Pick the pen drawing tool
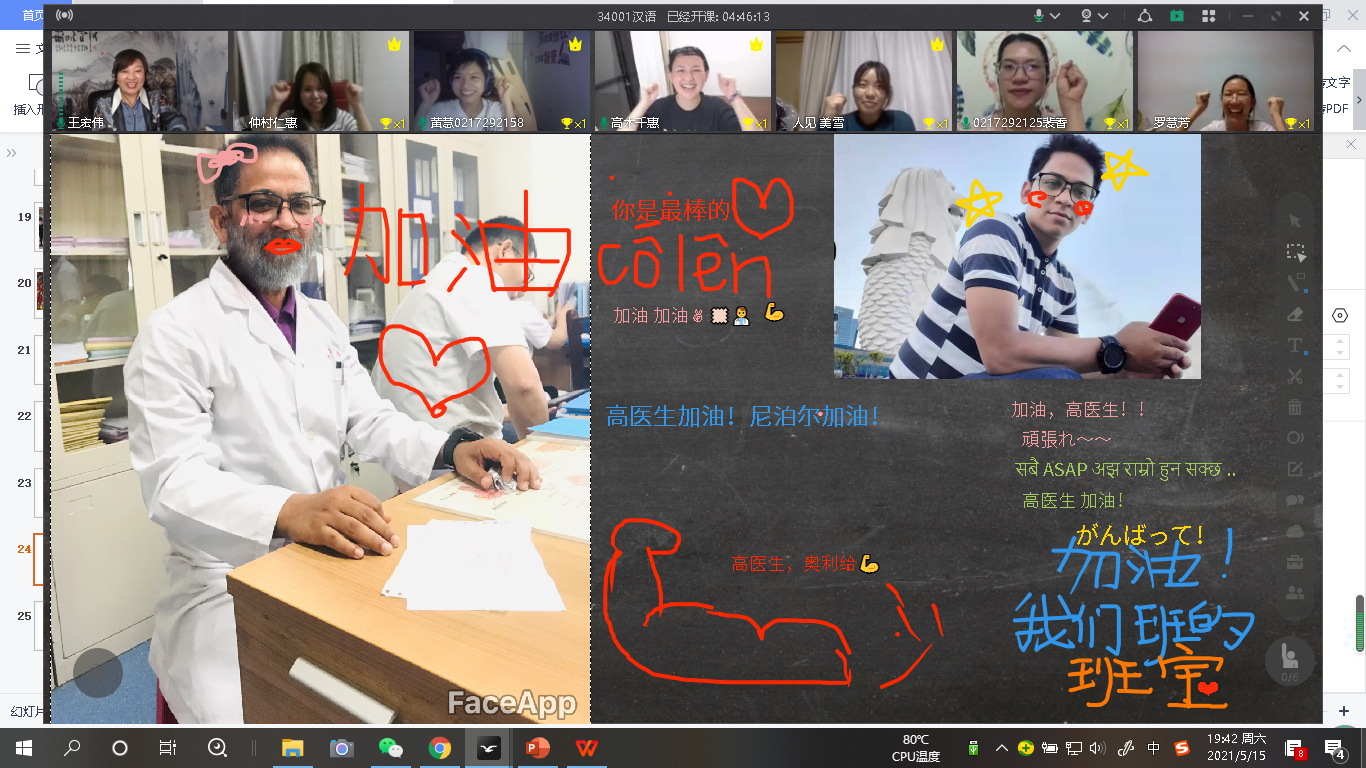 1295,283
